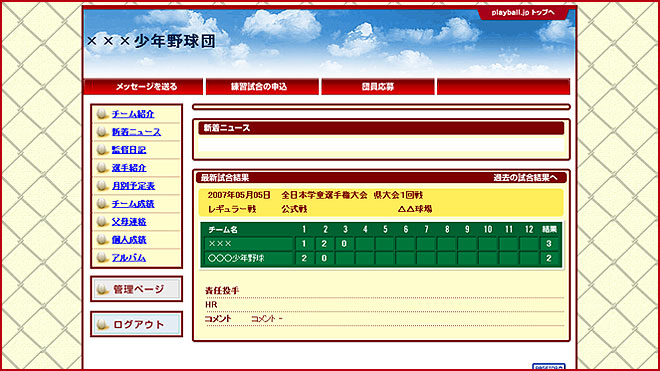Click ×××少年野球団 site title
The height and width of the screenshot is (371, 660).
pos(151,41)
